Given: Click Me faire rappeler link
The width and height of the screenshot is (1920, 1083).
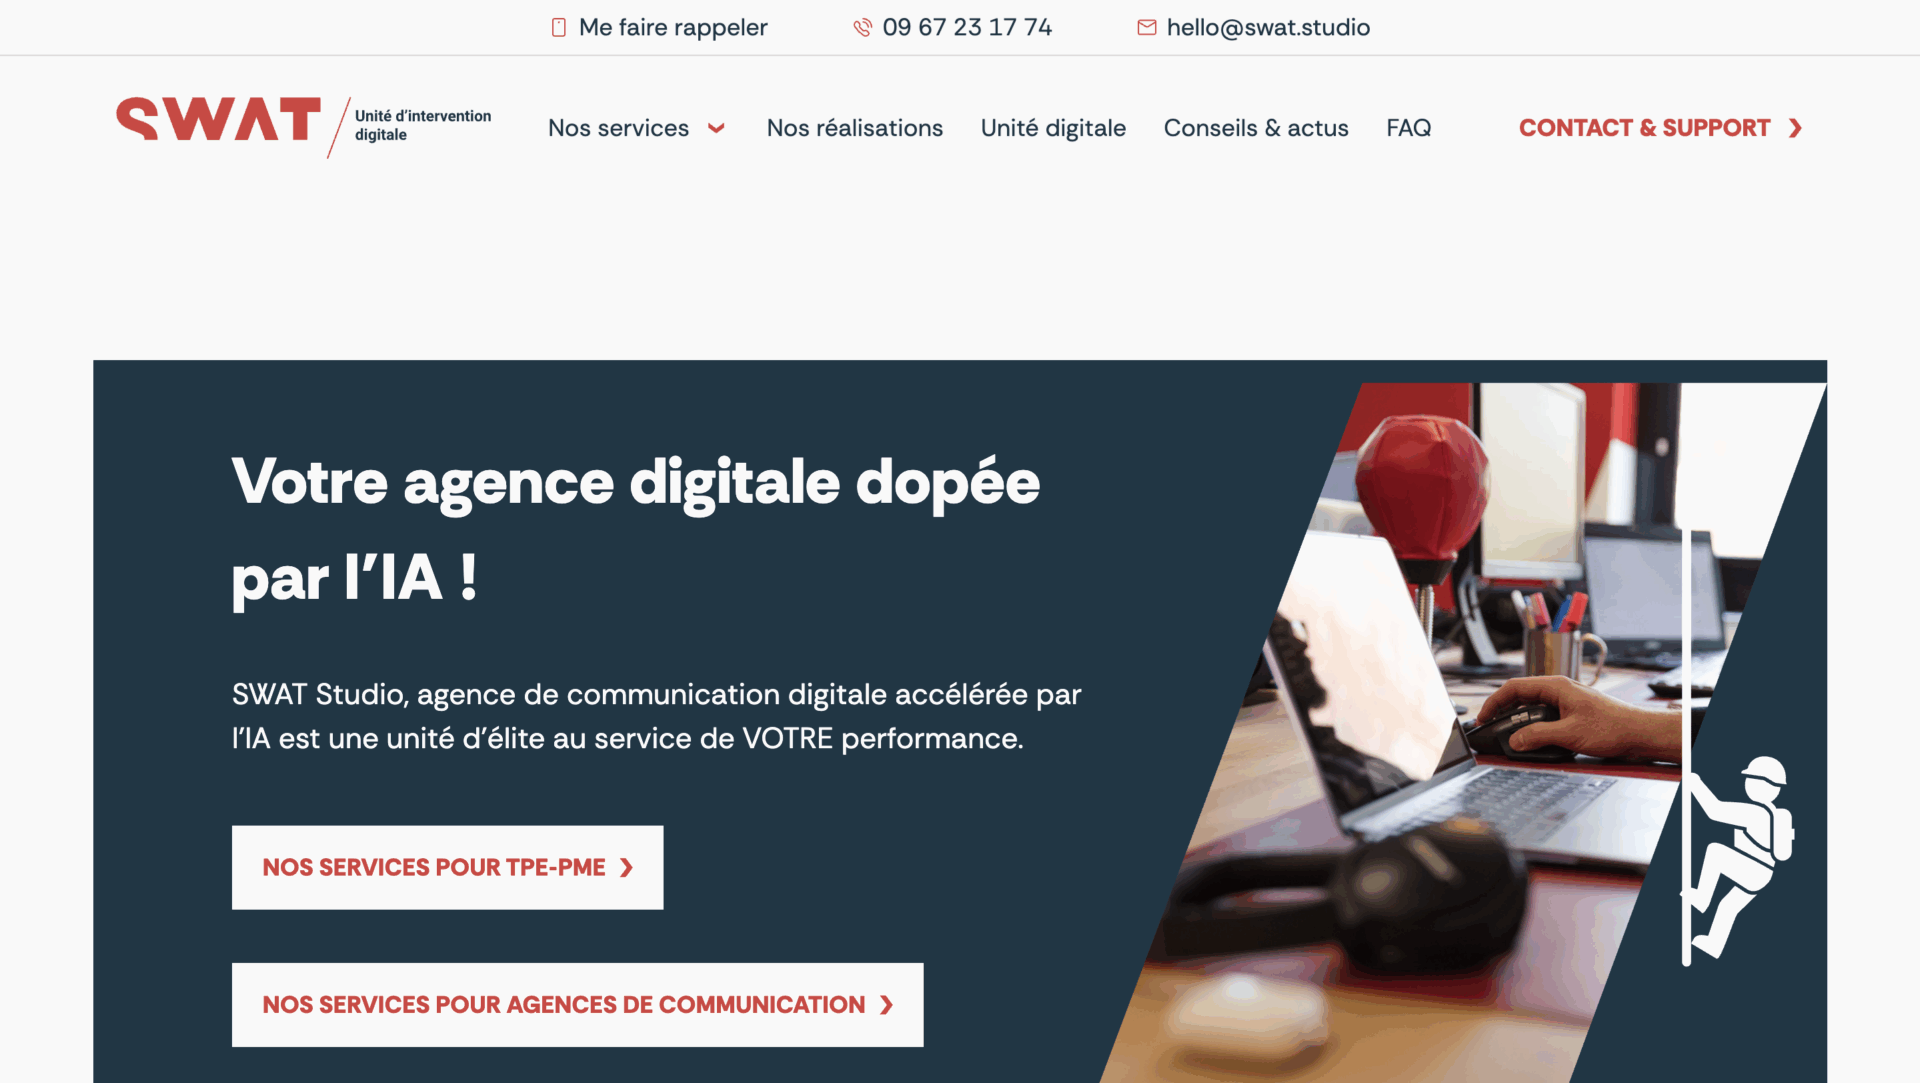Looking at the screenshot, I should (673, 28).
